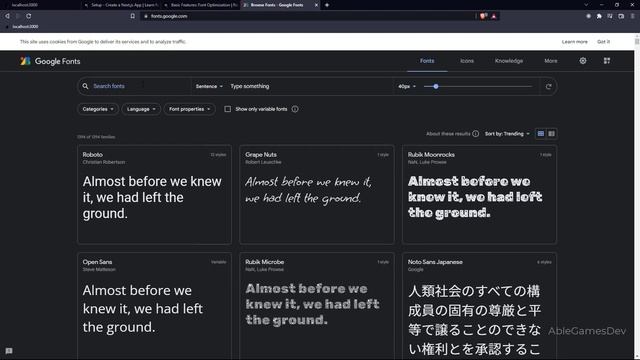
Task: Open the Sentence preview type dropdown
Action: coord(209,87)
